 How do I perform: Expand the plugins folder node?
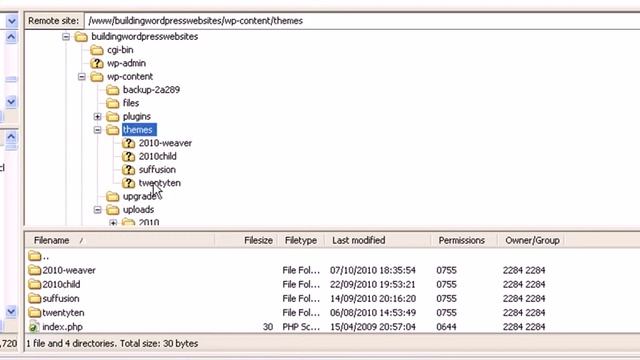[x=97, y=117]
